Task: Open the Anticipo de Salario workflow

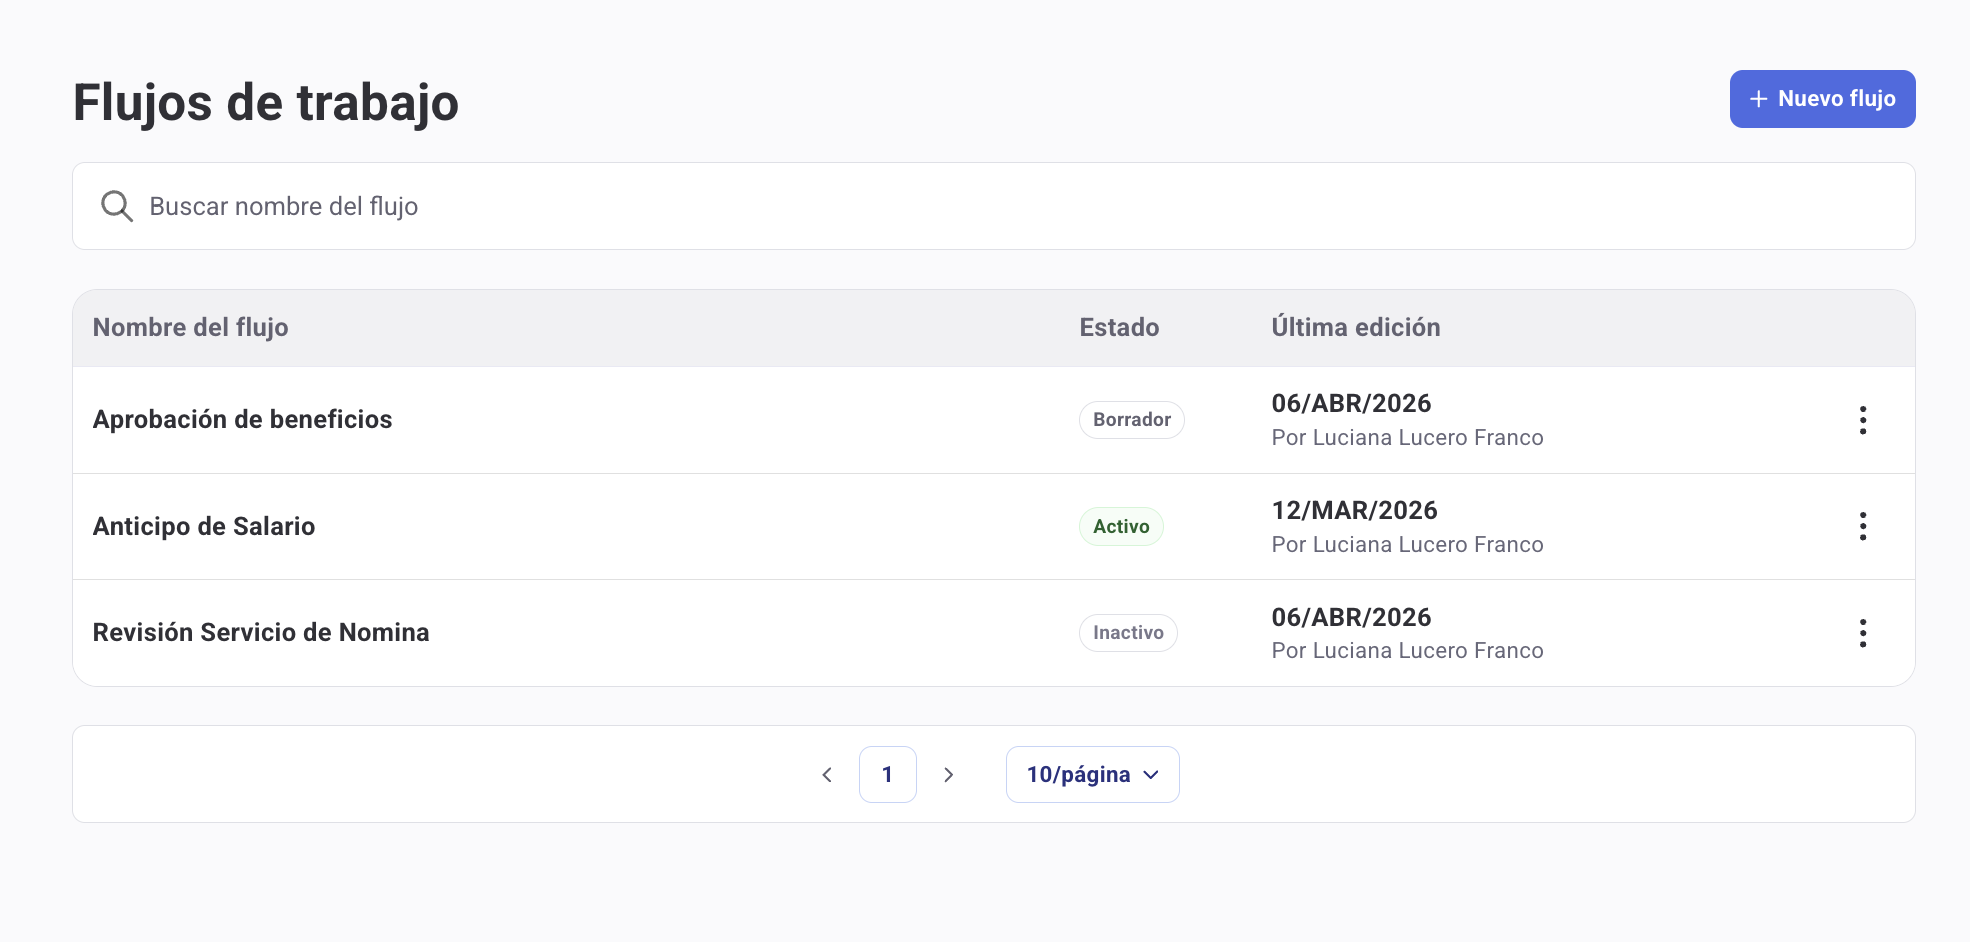Action: pyautogui.click(x=204, y=527)
